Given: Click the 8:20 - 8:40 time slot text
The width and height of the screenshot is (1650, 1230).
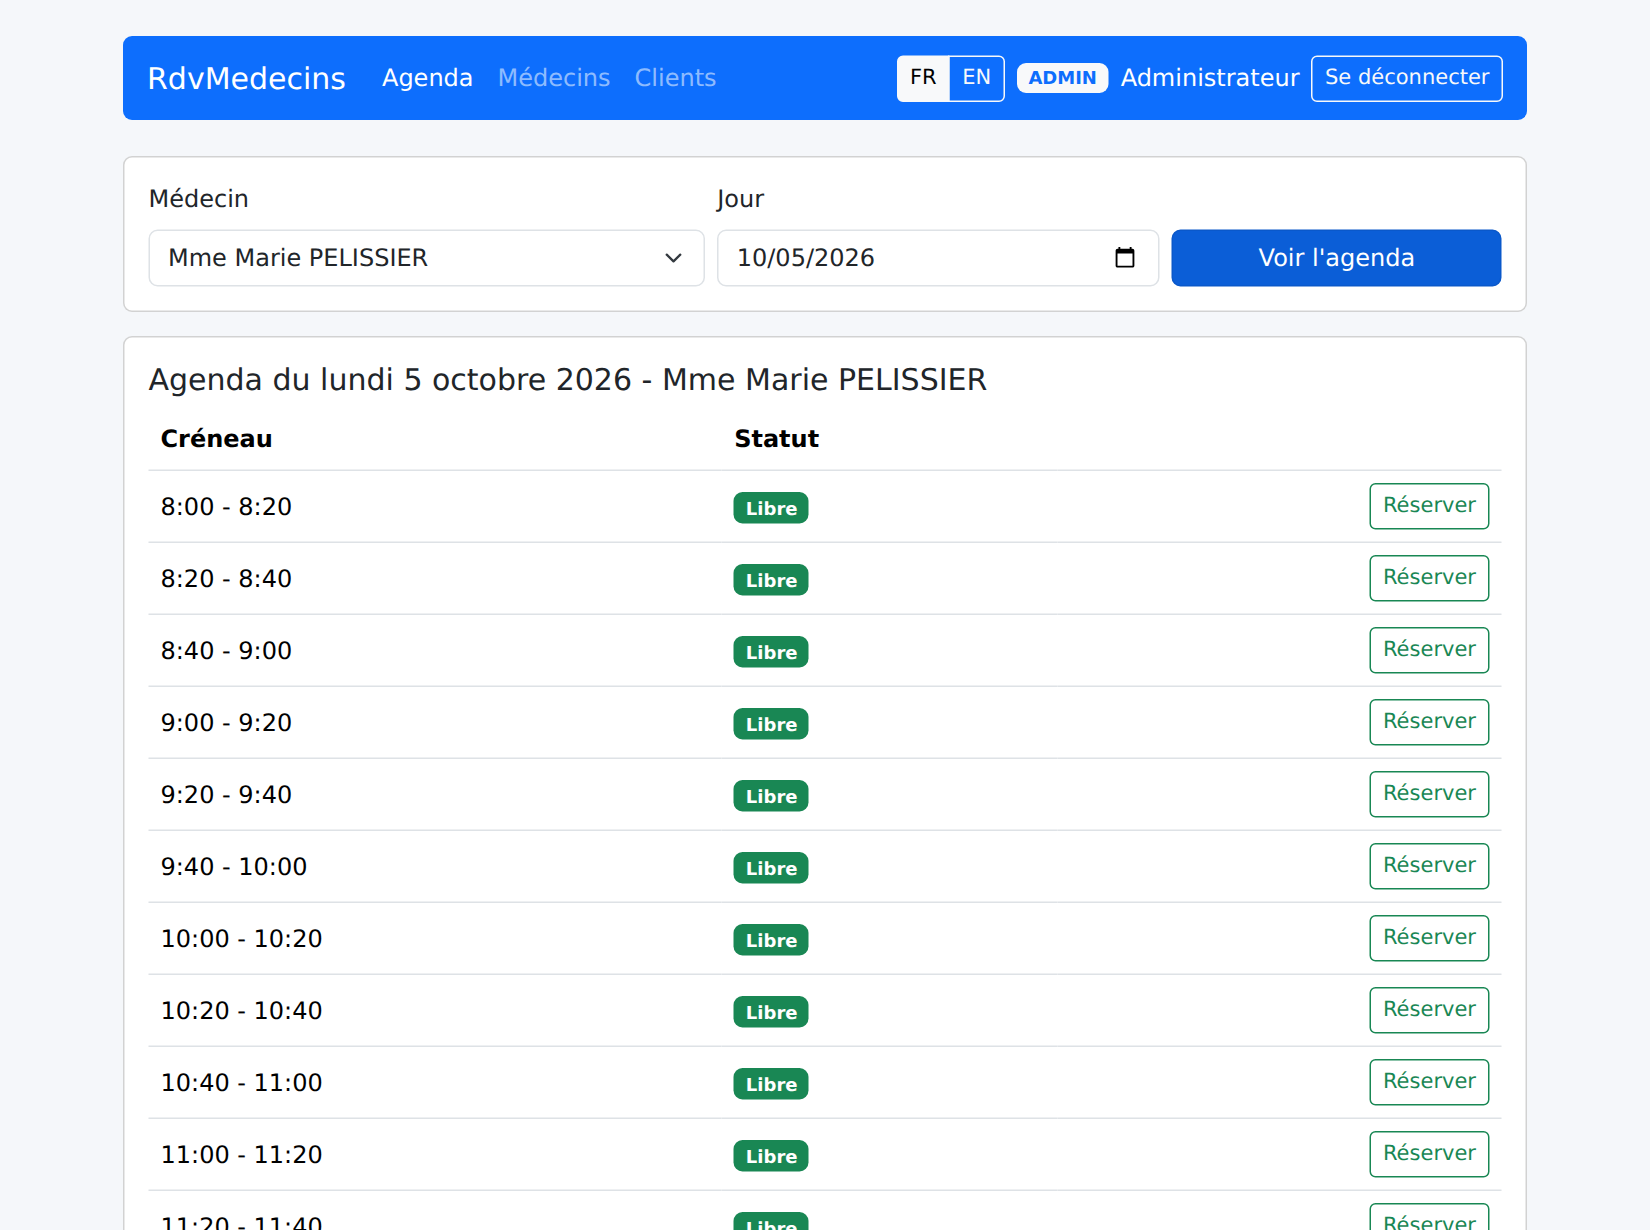Looking at the screenshot, I should [226, 579].
